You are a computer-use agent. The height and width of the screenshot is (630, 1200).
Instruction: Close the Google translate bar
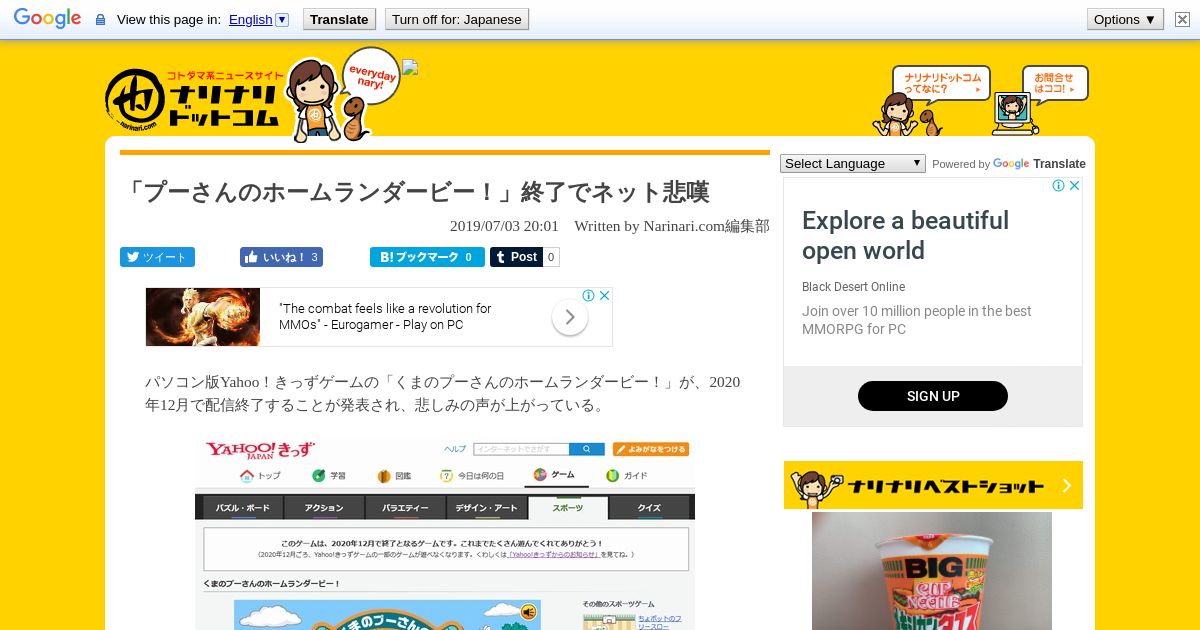[1182, 19]
